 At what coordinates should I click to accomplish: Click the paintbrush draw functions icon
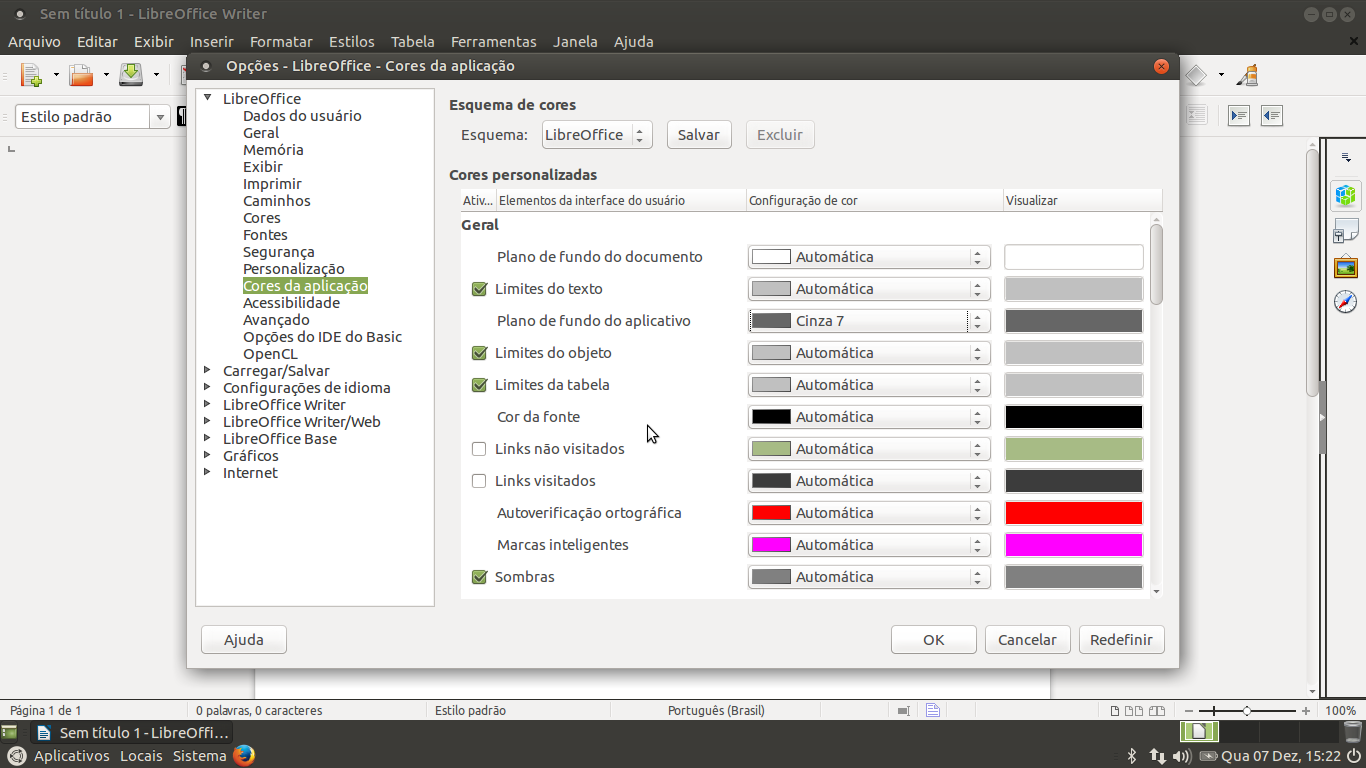(x=1247, y=75)
